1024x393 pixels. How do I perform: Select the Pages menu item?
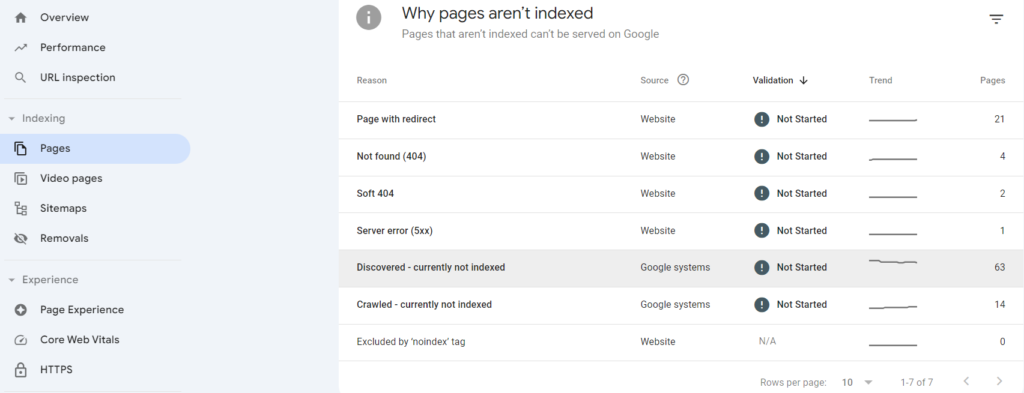[x=95, y=149]
